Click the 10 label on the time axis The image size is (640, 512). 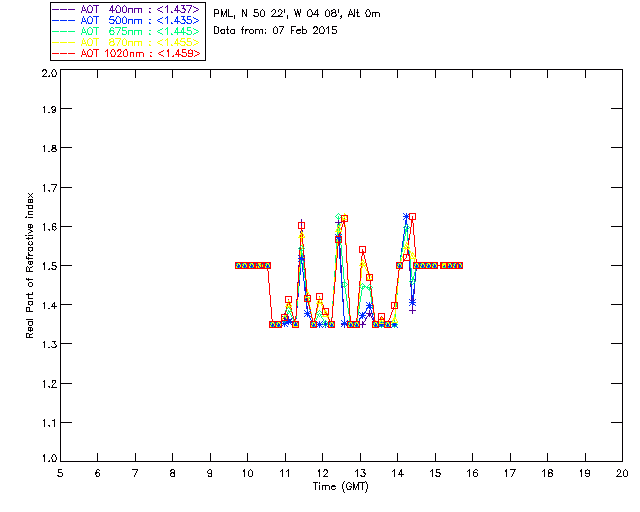248,473
